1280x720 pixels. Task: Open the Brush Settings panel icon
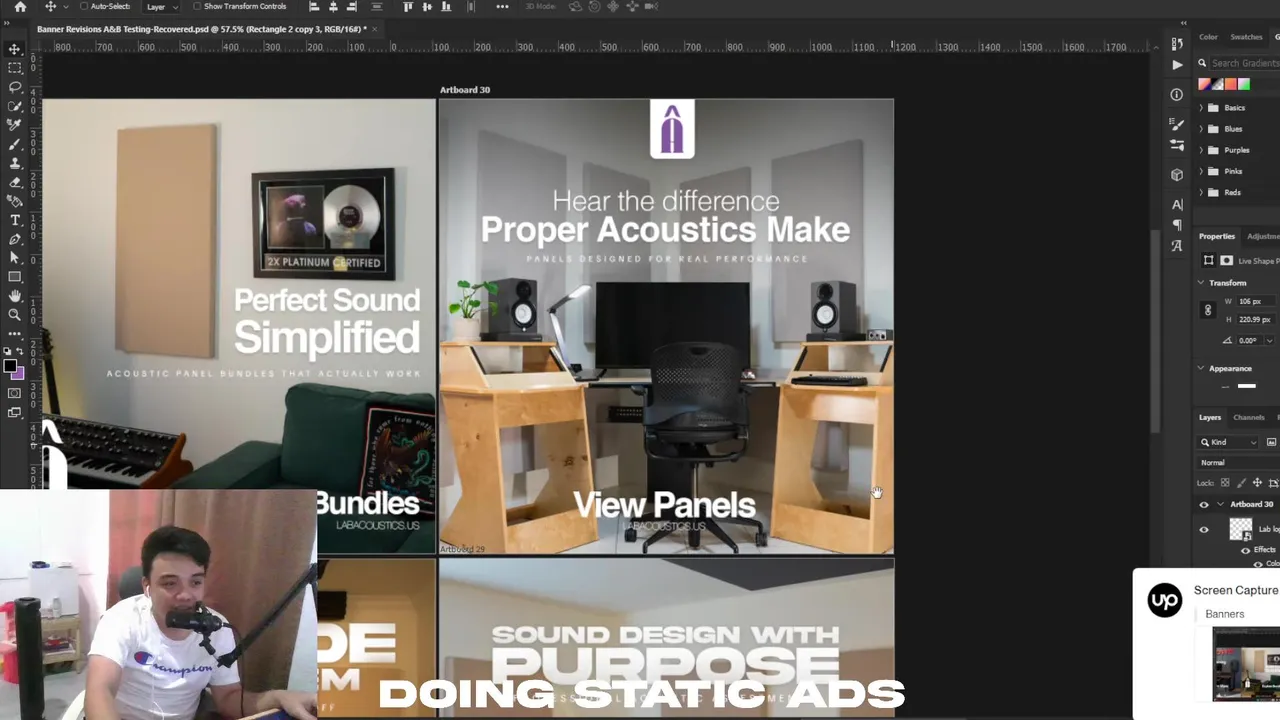click(1177, 124)
